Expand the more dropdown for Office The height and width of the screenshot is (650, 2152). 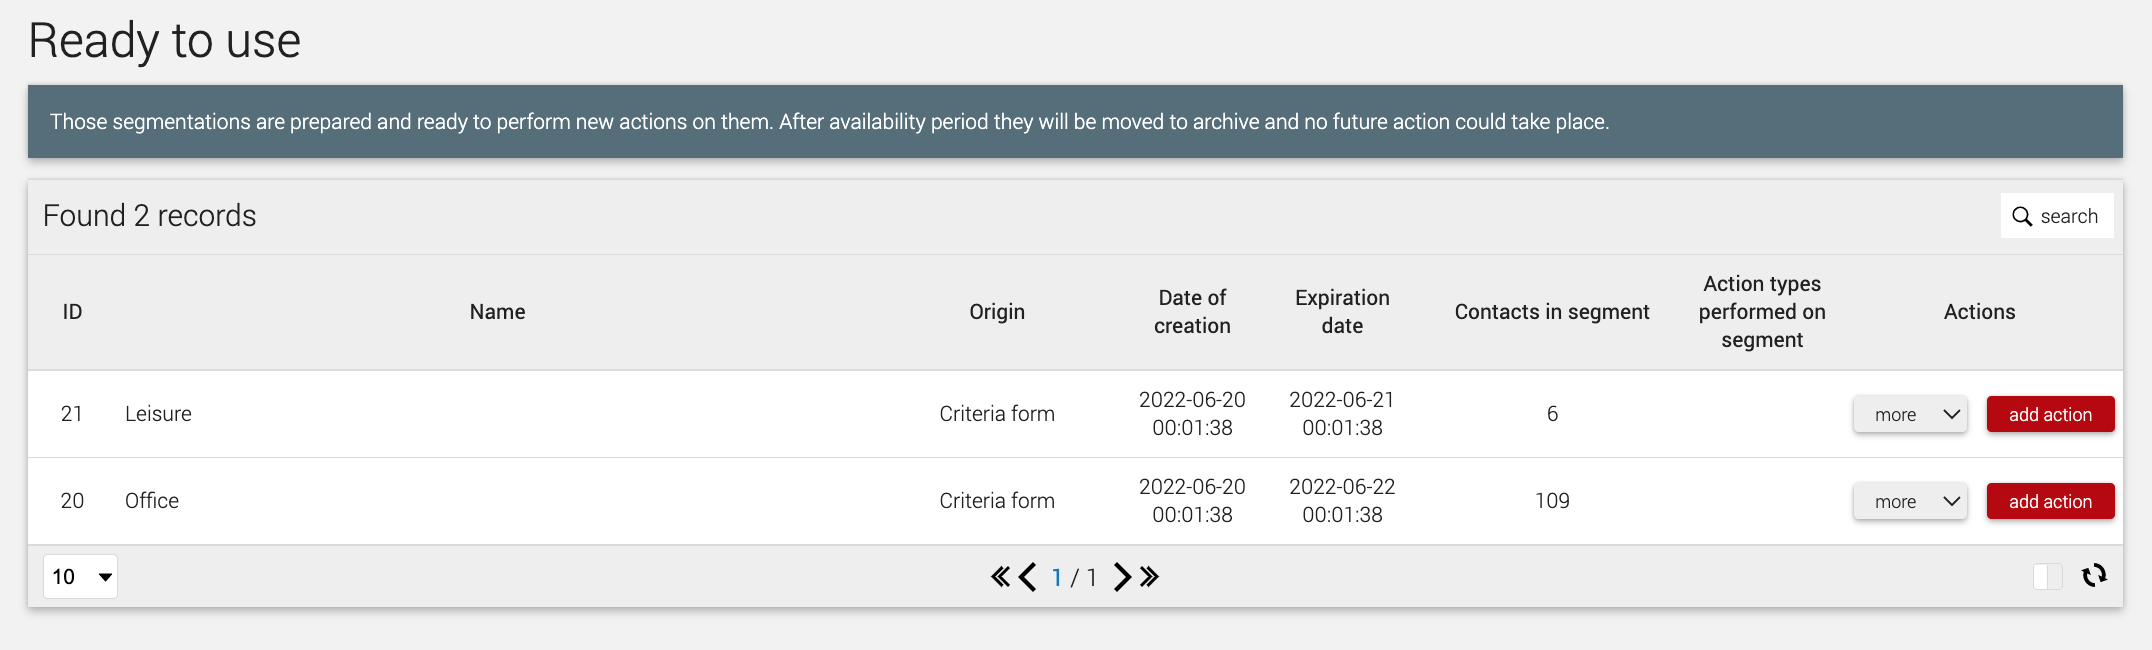(x=1910, y=502)
